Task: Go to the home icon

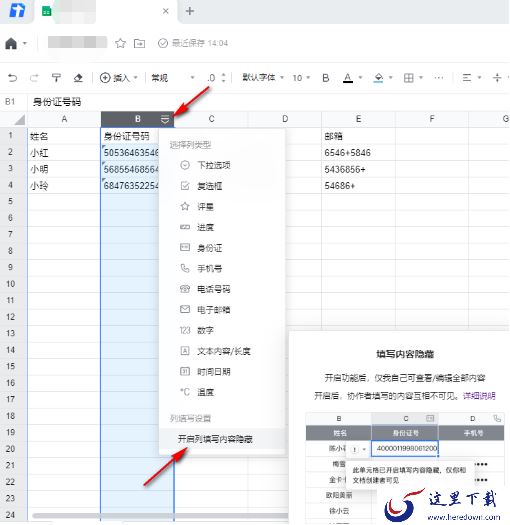Action: coord(11,43)
